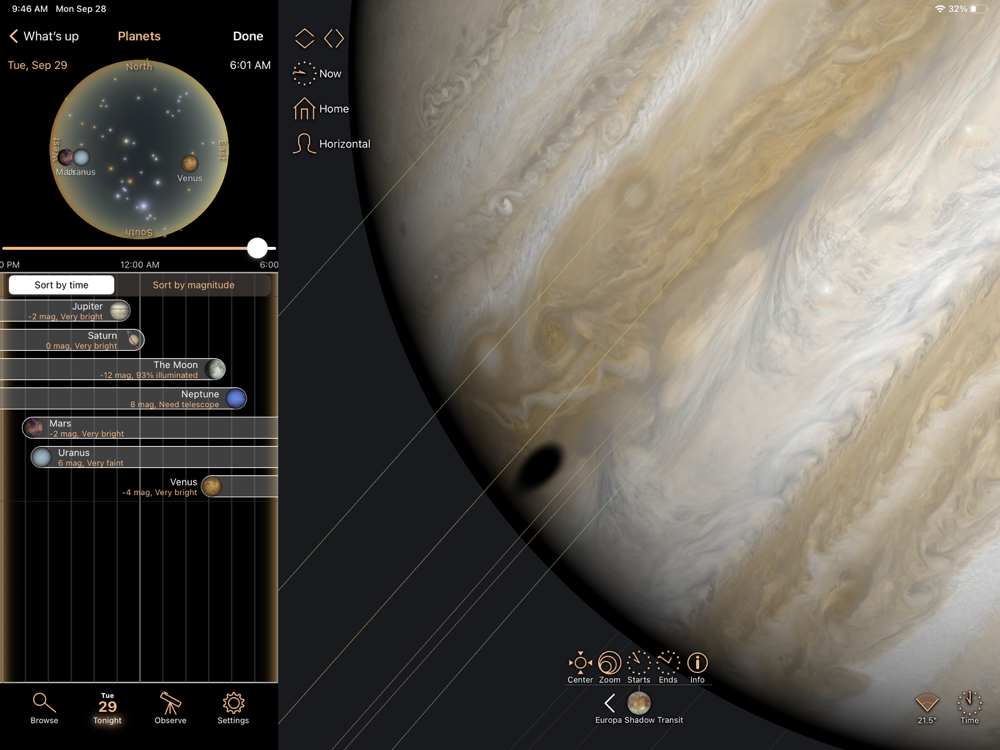Go to Home view

(321, 109)
